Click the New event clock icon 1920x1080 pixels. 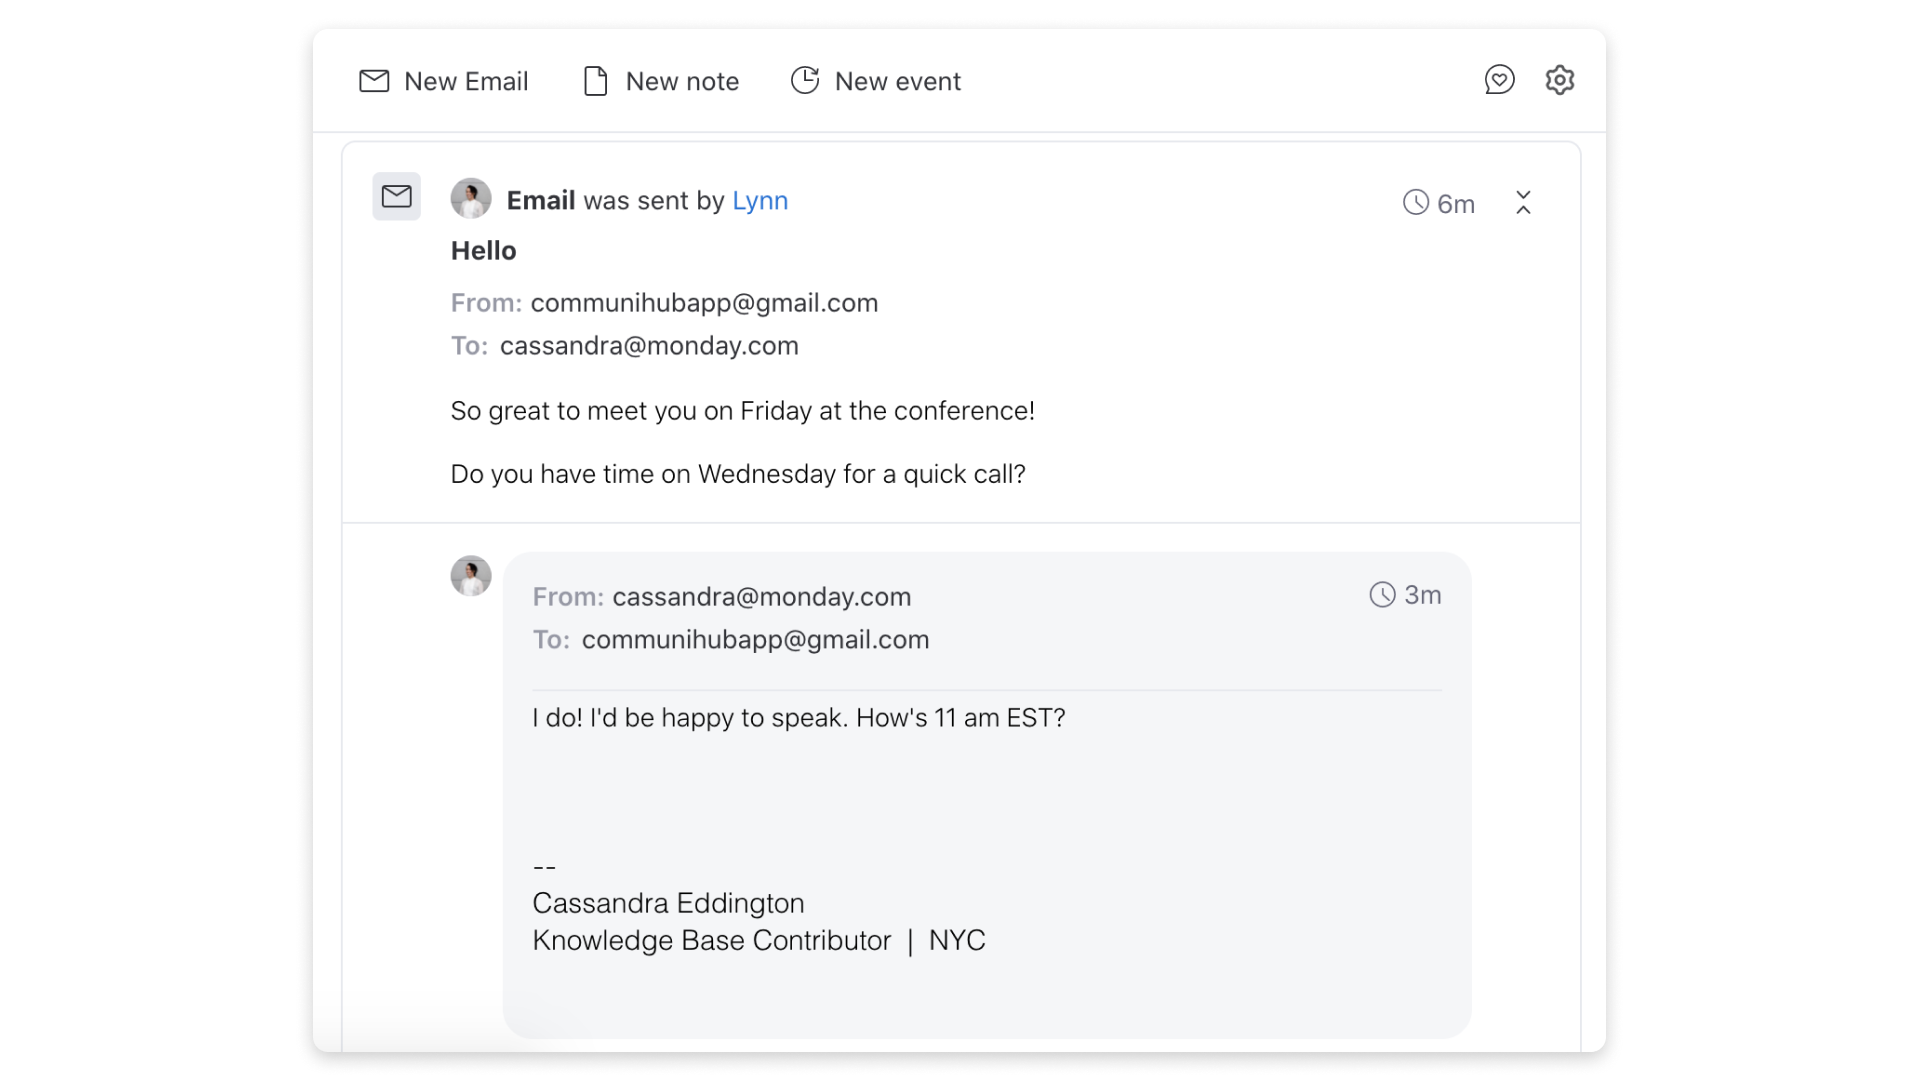tap(805, 80)
